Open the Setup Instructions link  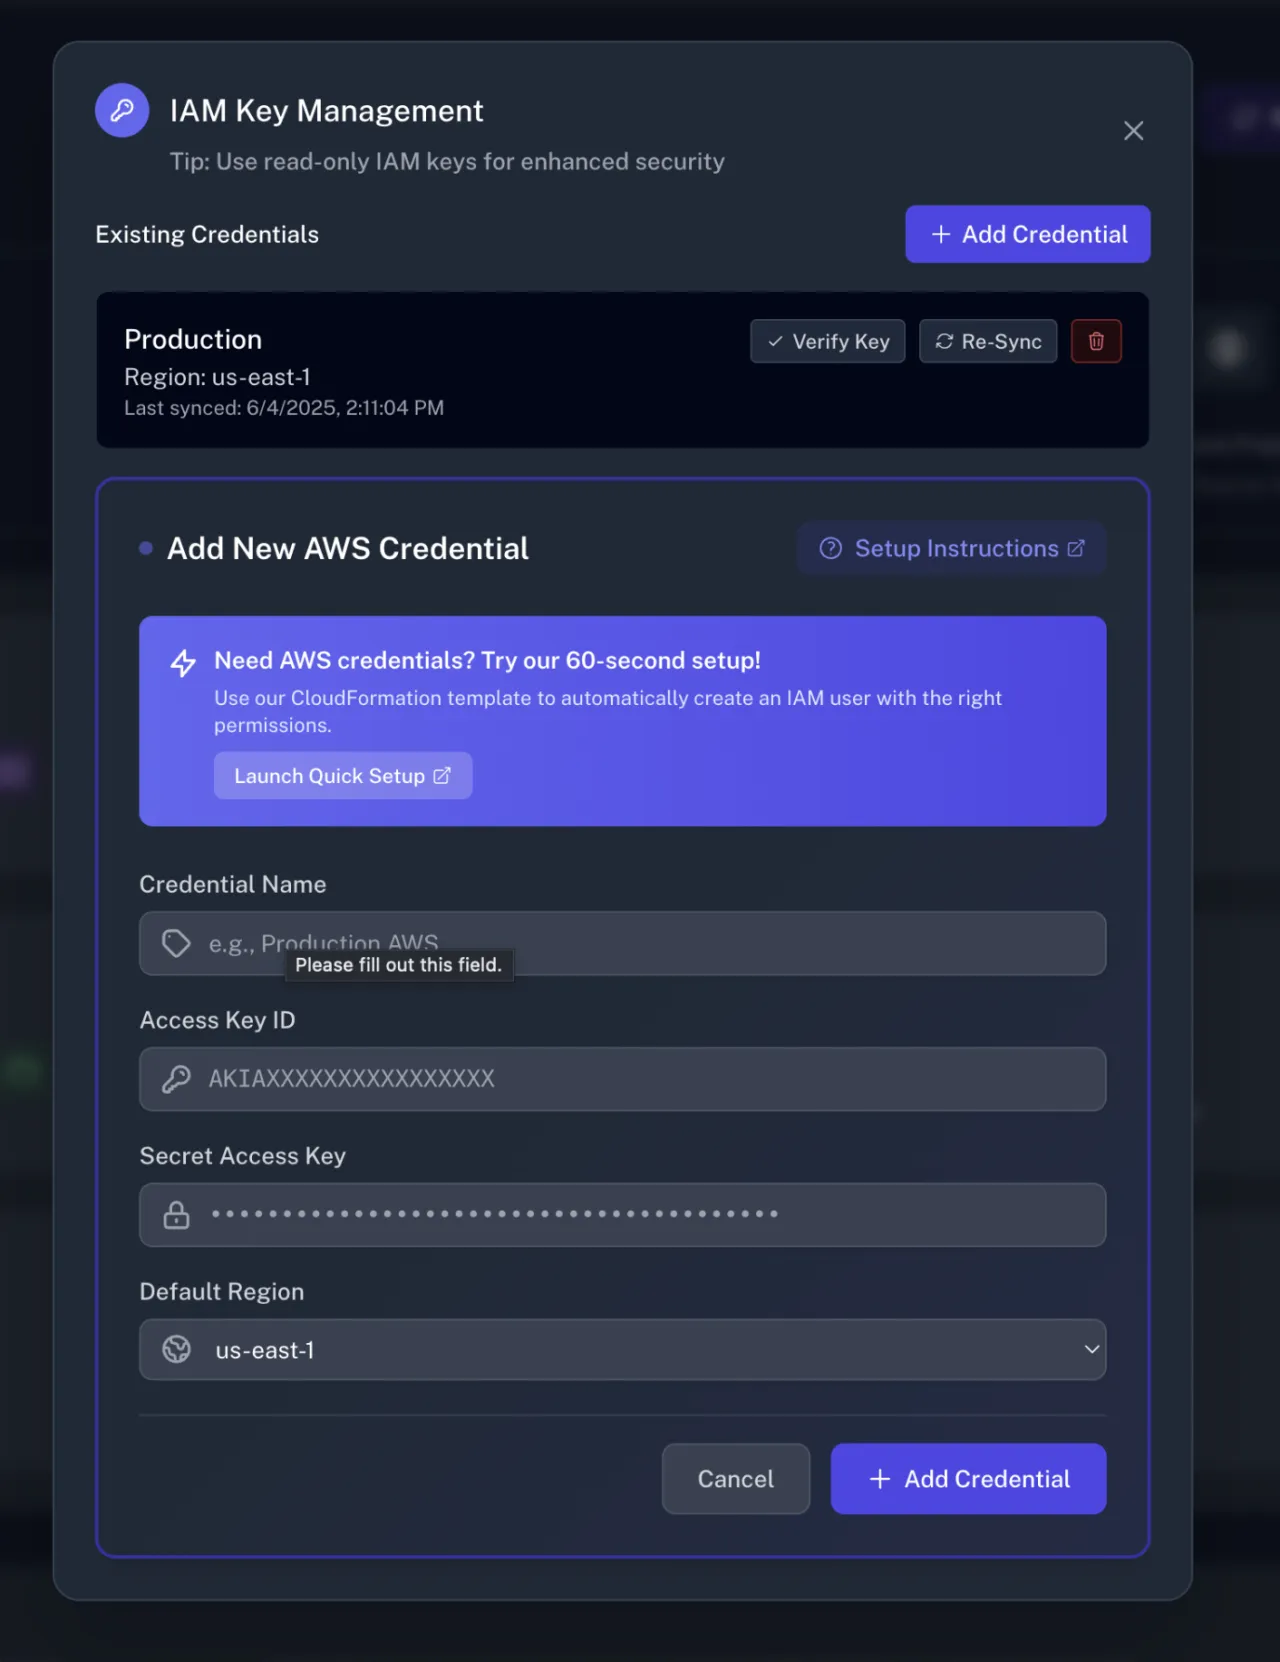click(x=956, y=548)
